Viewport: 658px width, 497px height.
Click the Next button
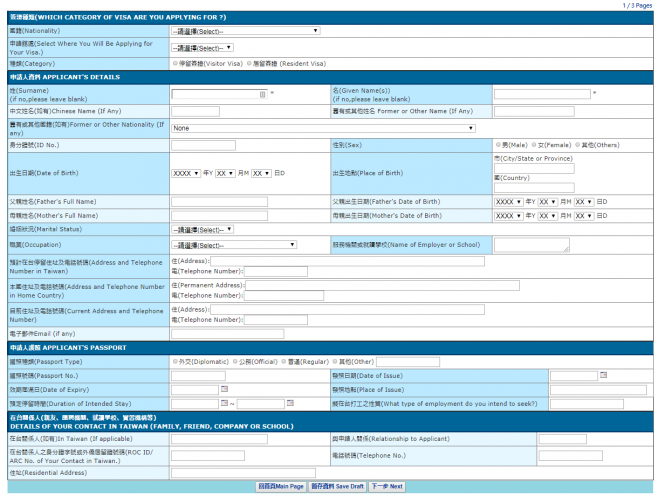pyautogui.click(x=387, y=486)
